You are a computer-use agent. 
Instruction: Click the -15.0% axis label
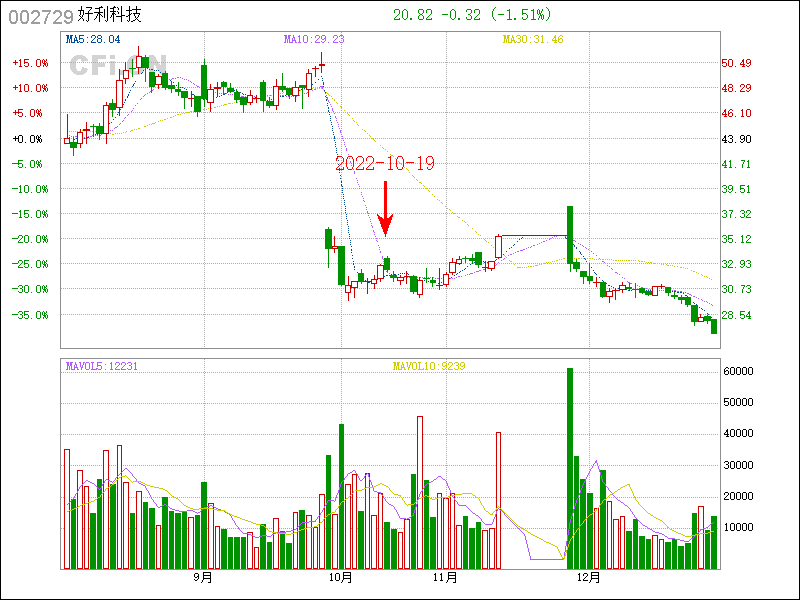[30, 214]
